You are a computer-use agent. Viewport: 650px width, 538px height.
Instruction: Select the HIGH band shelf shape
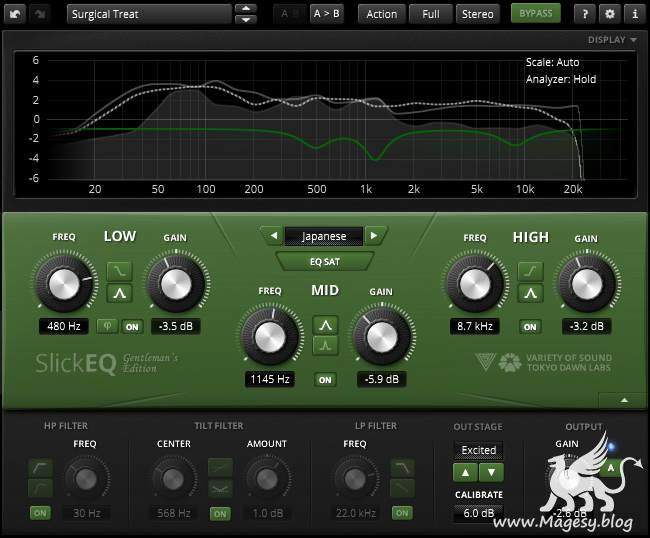tap(530, 271)
